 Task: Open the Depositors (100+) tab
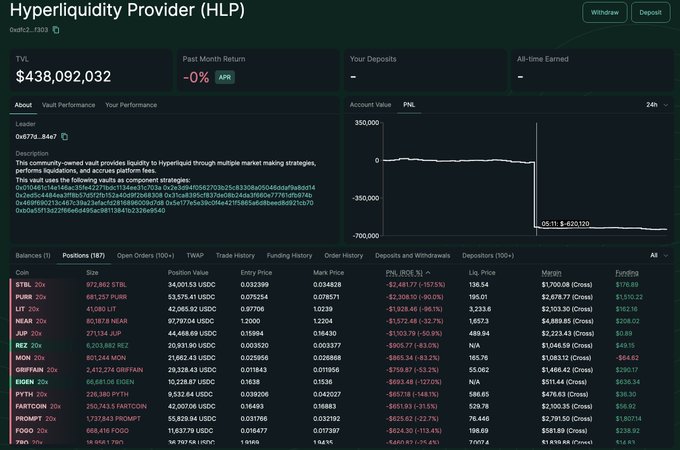(488, 256)
